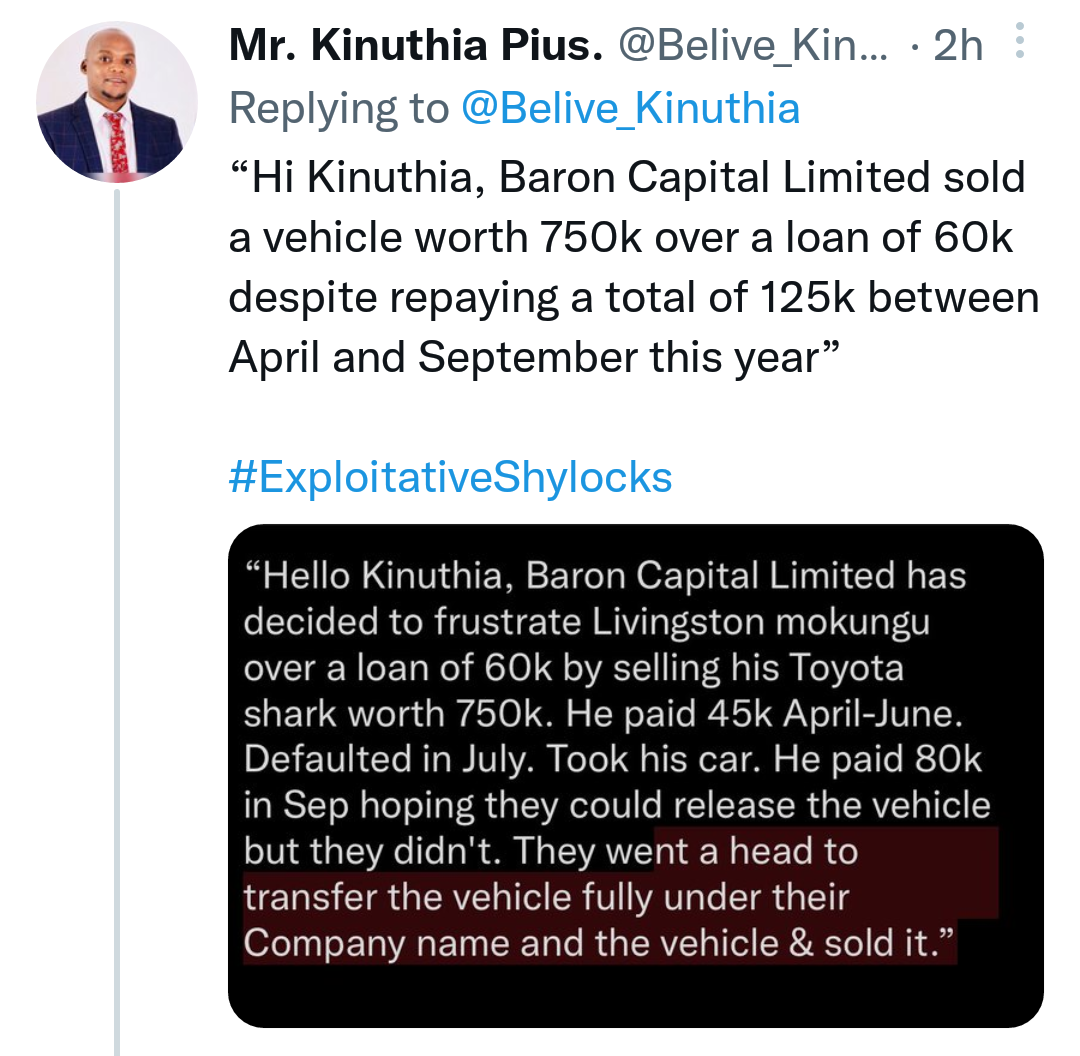The width and height of the screenshot is (1080, 1056).
Task: Click the gray "Replying to" label
Action: click(x=339, y=109)
